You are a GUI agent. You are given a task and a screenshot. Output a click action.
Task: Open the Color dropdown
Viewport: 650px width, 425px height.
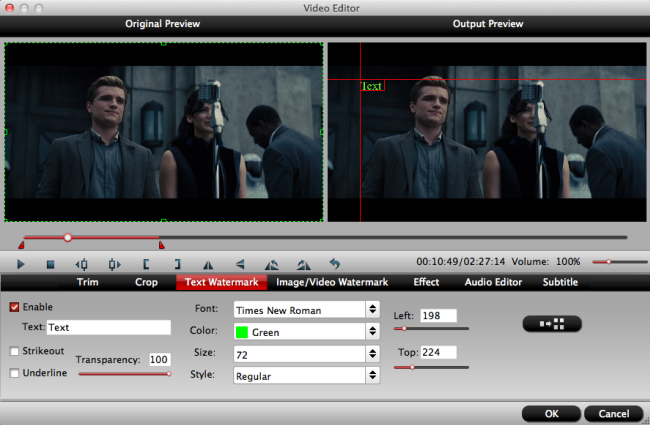(306, 332)
